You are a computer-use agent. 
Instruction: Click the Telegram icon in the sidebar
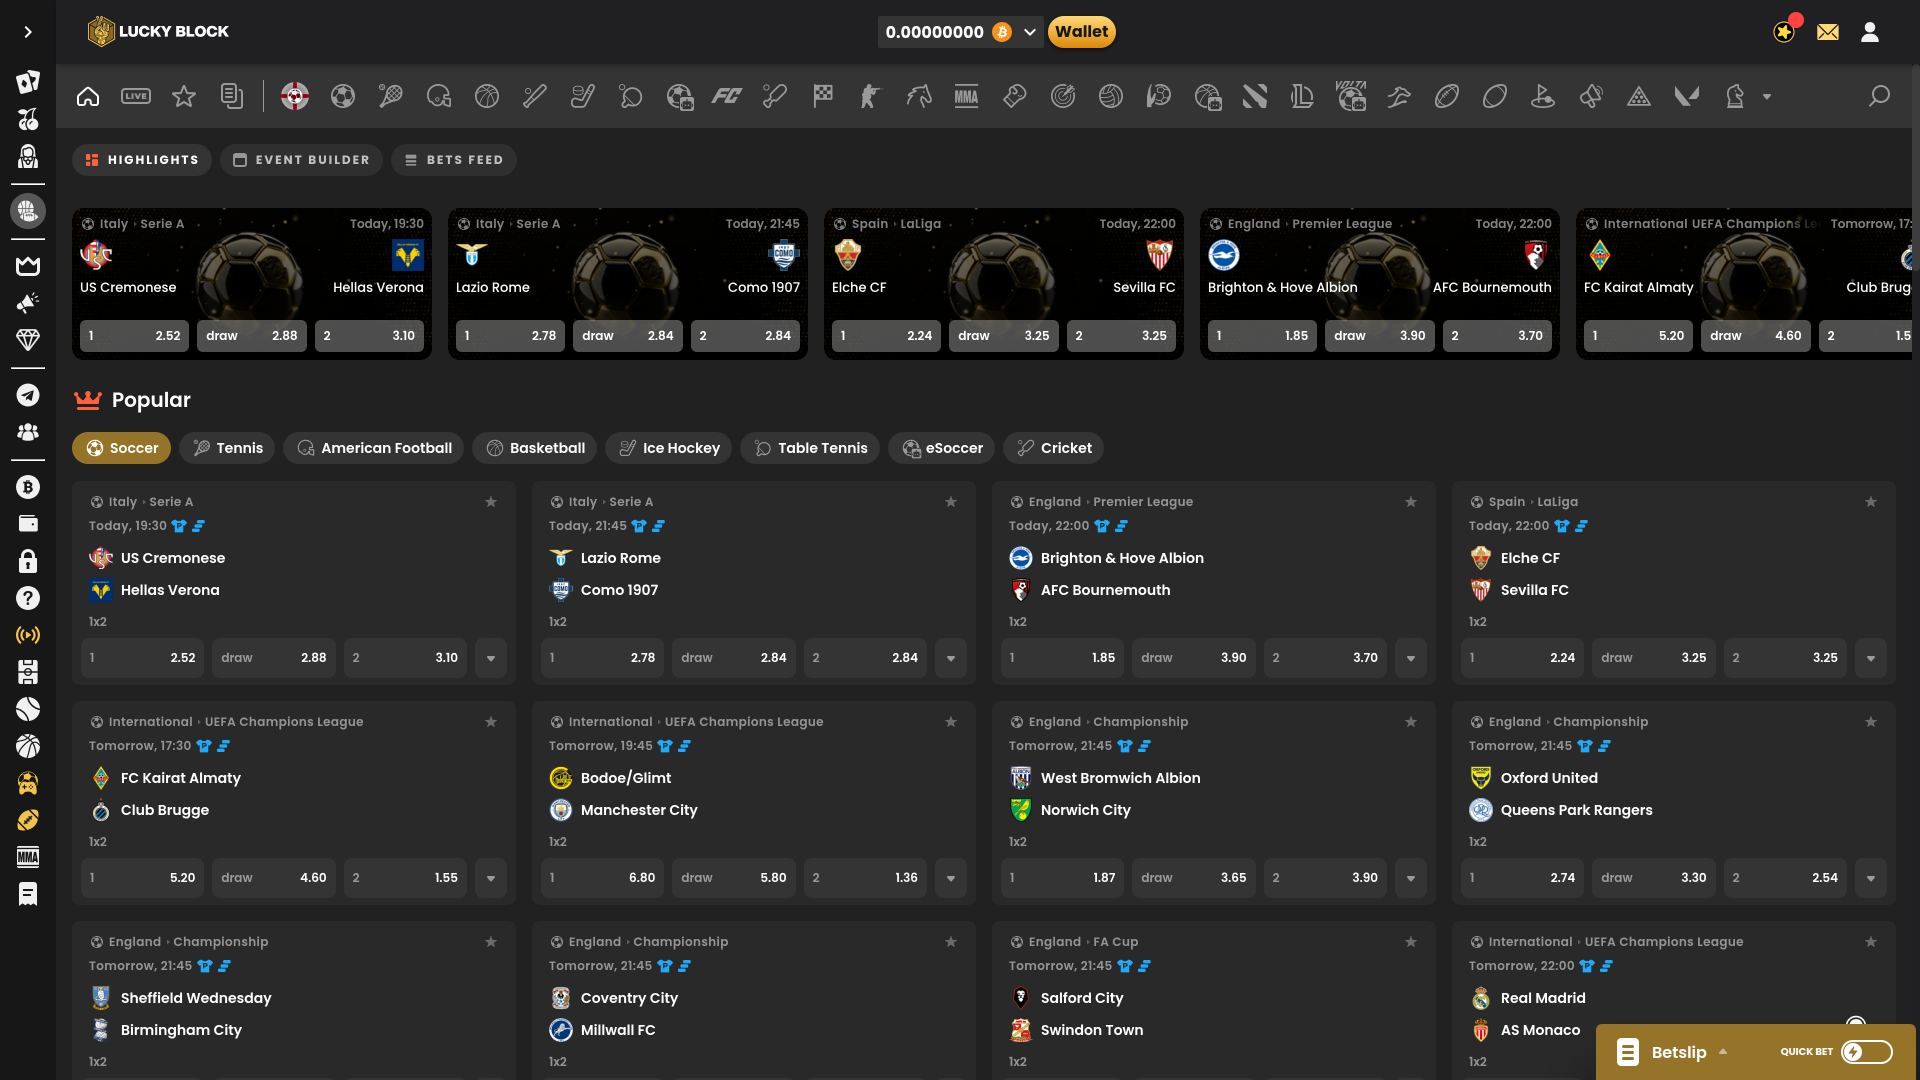pos(28,395)
